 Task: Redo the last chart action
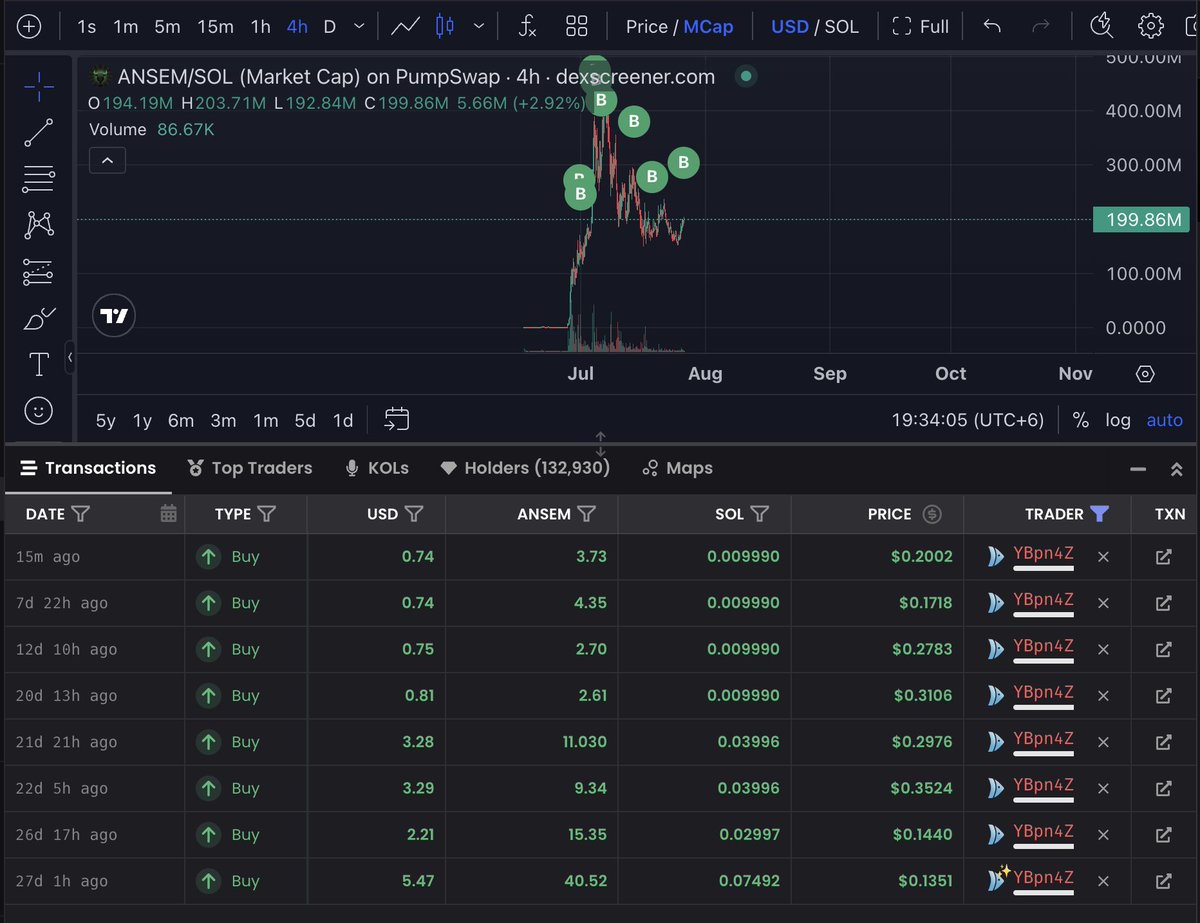click(1041, 27)
